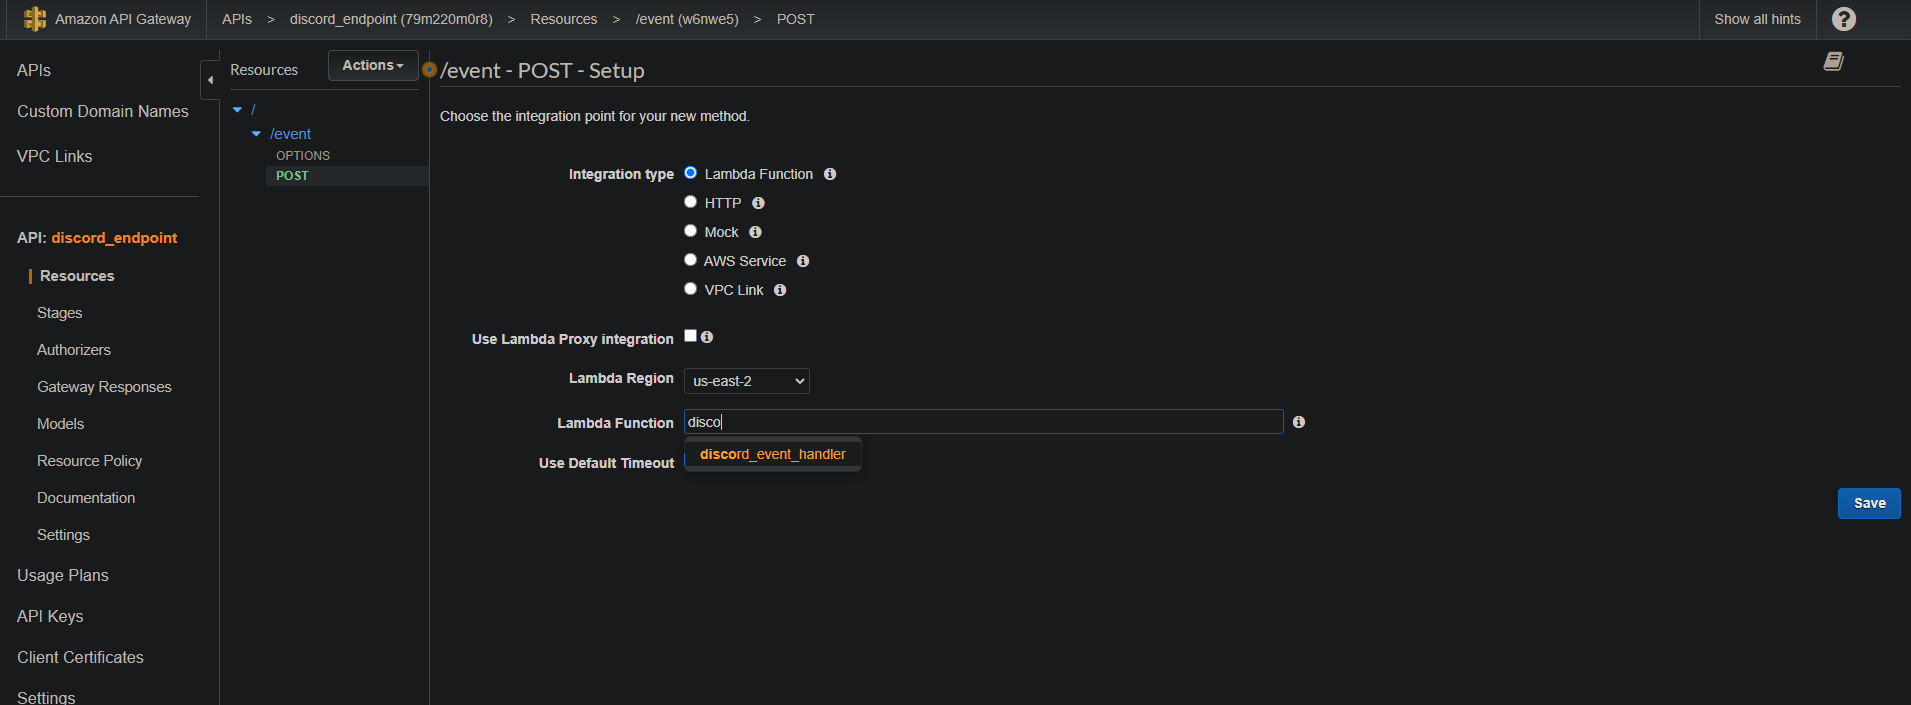Click info icon next to AWS Service
This screenshot has height=705, width=1911.
803,261
